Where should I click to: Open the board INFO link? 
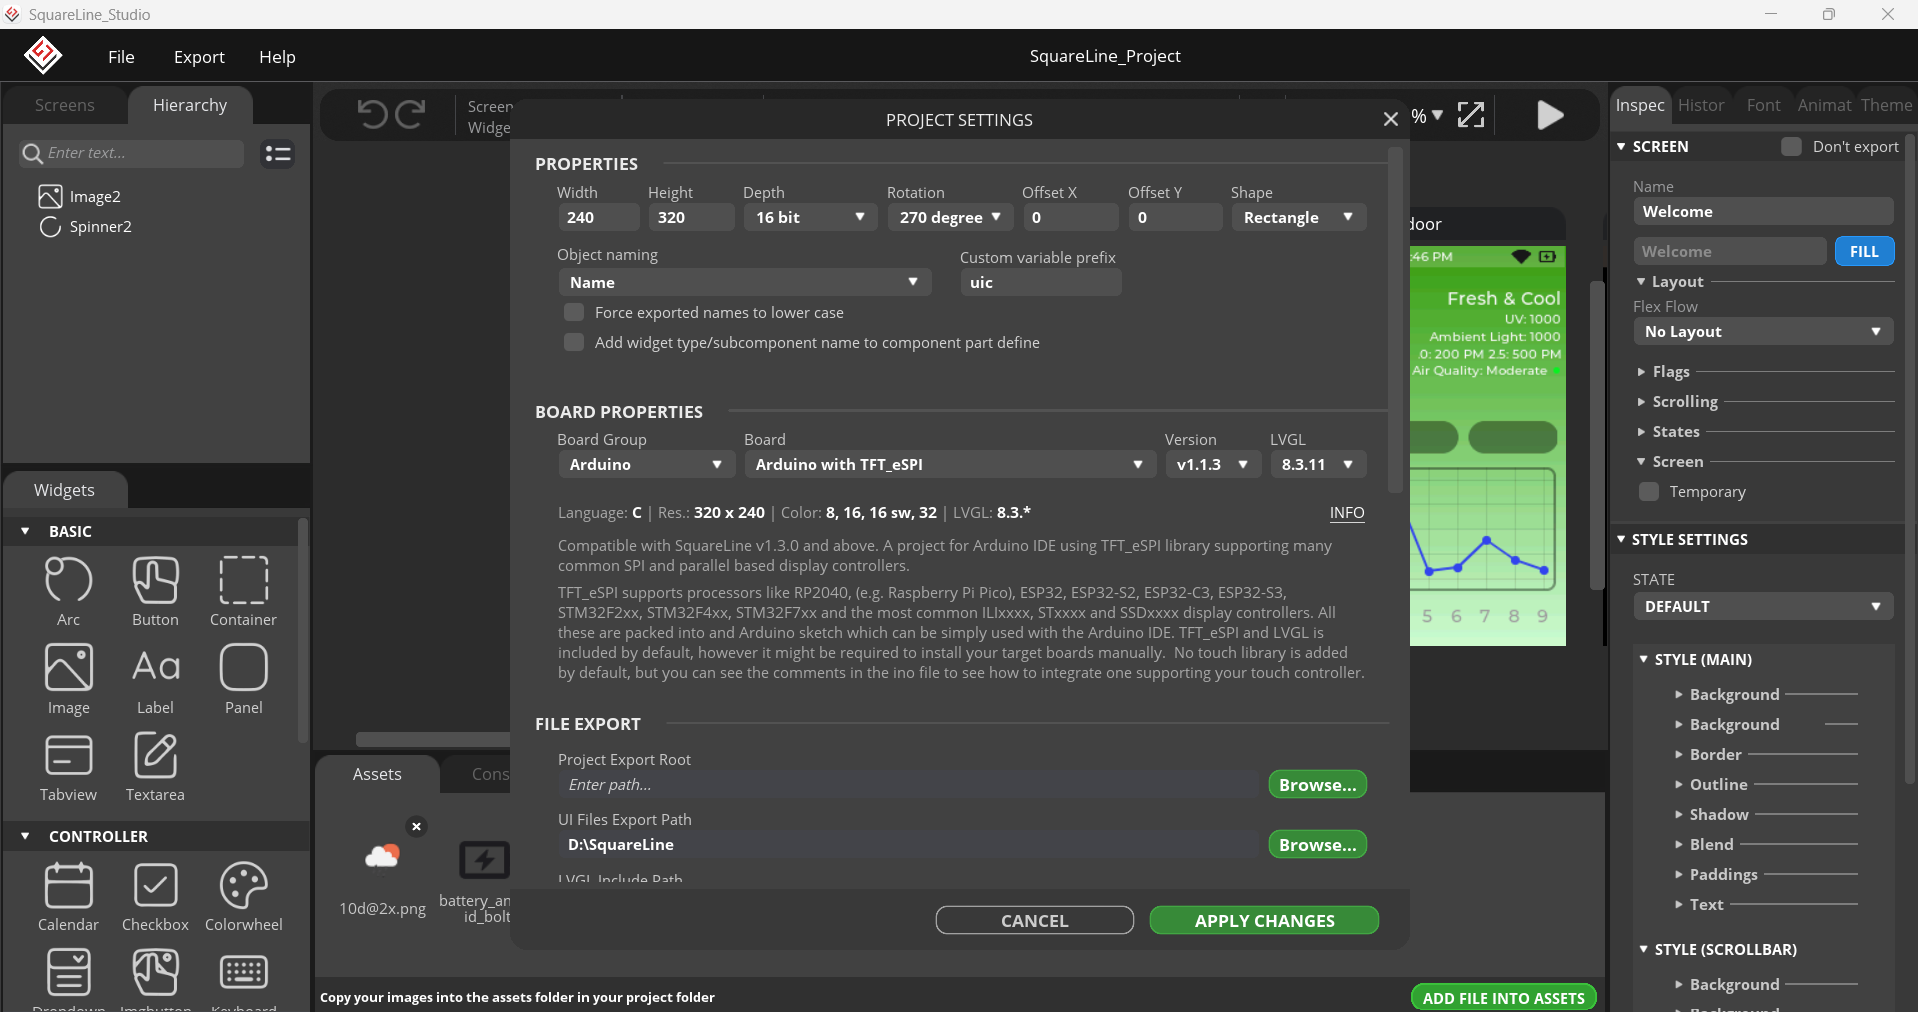[x=1346, y=513]
